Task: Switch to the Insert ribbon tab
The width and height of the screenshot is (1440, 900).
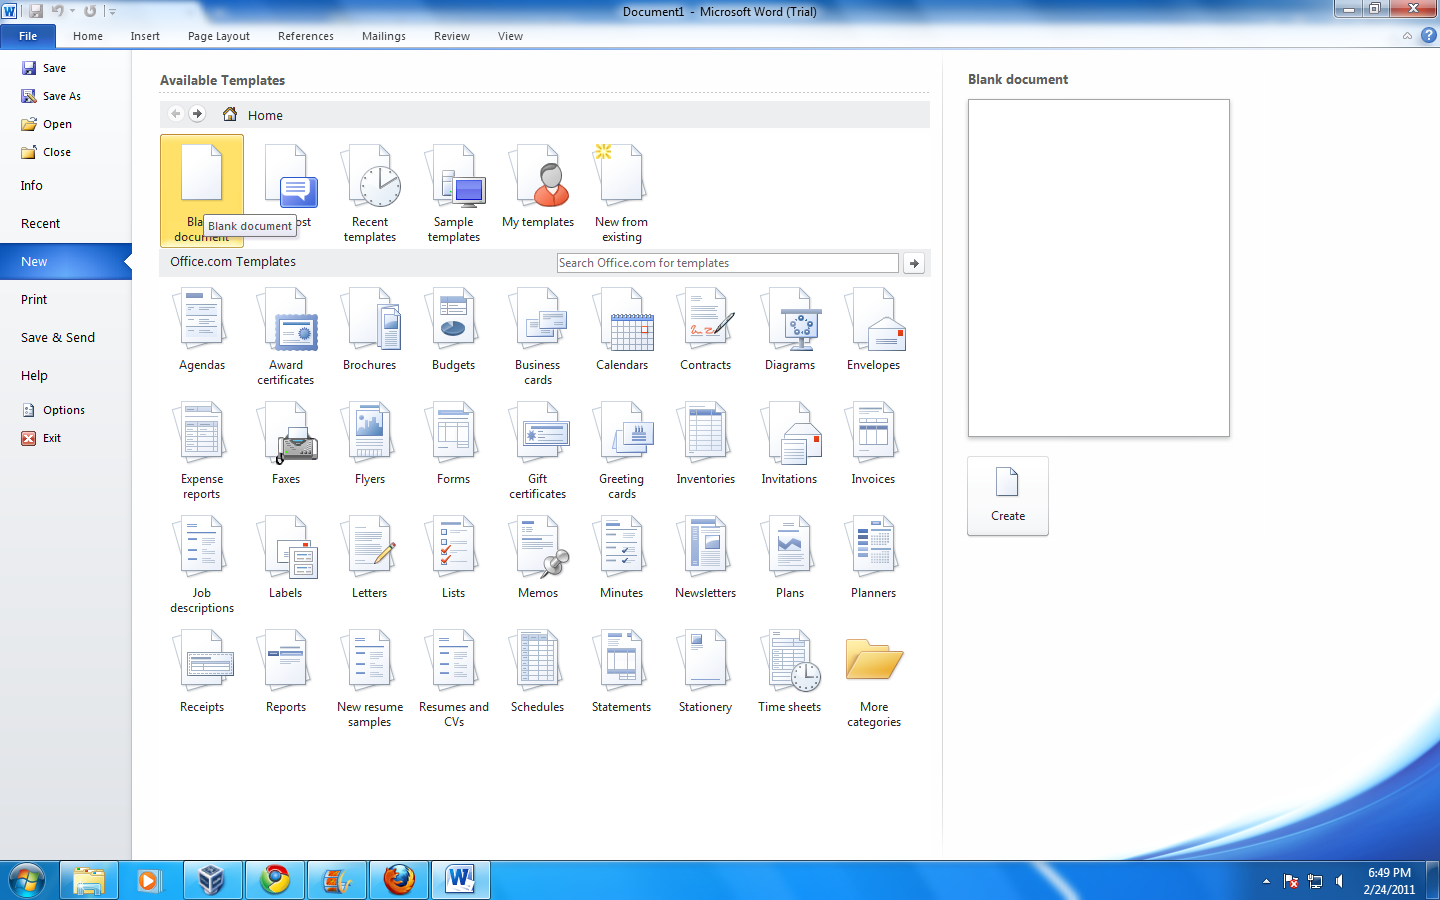Action: pyautogui.click(x=145, y=36)
